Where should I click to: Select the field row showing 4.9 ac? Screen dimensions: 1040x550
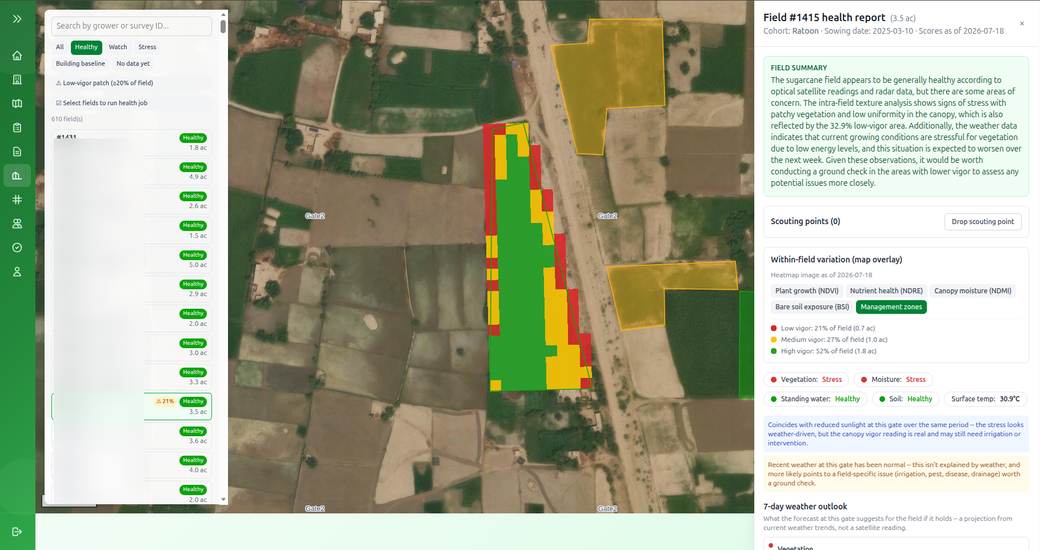click(131, 172)
